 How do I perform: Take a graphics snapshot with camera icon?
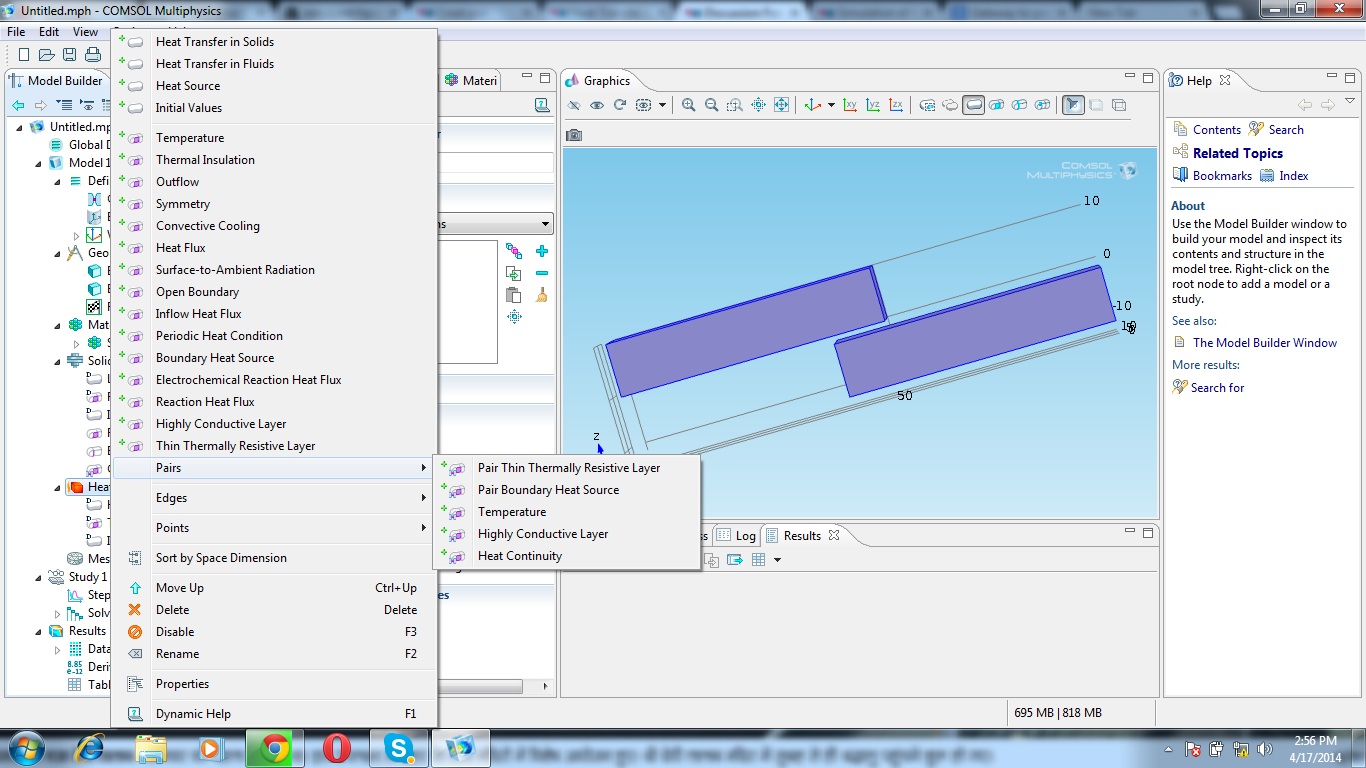click(574, 135)
